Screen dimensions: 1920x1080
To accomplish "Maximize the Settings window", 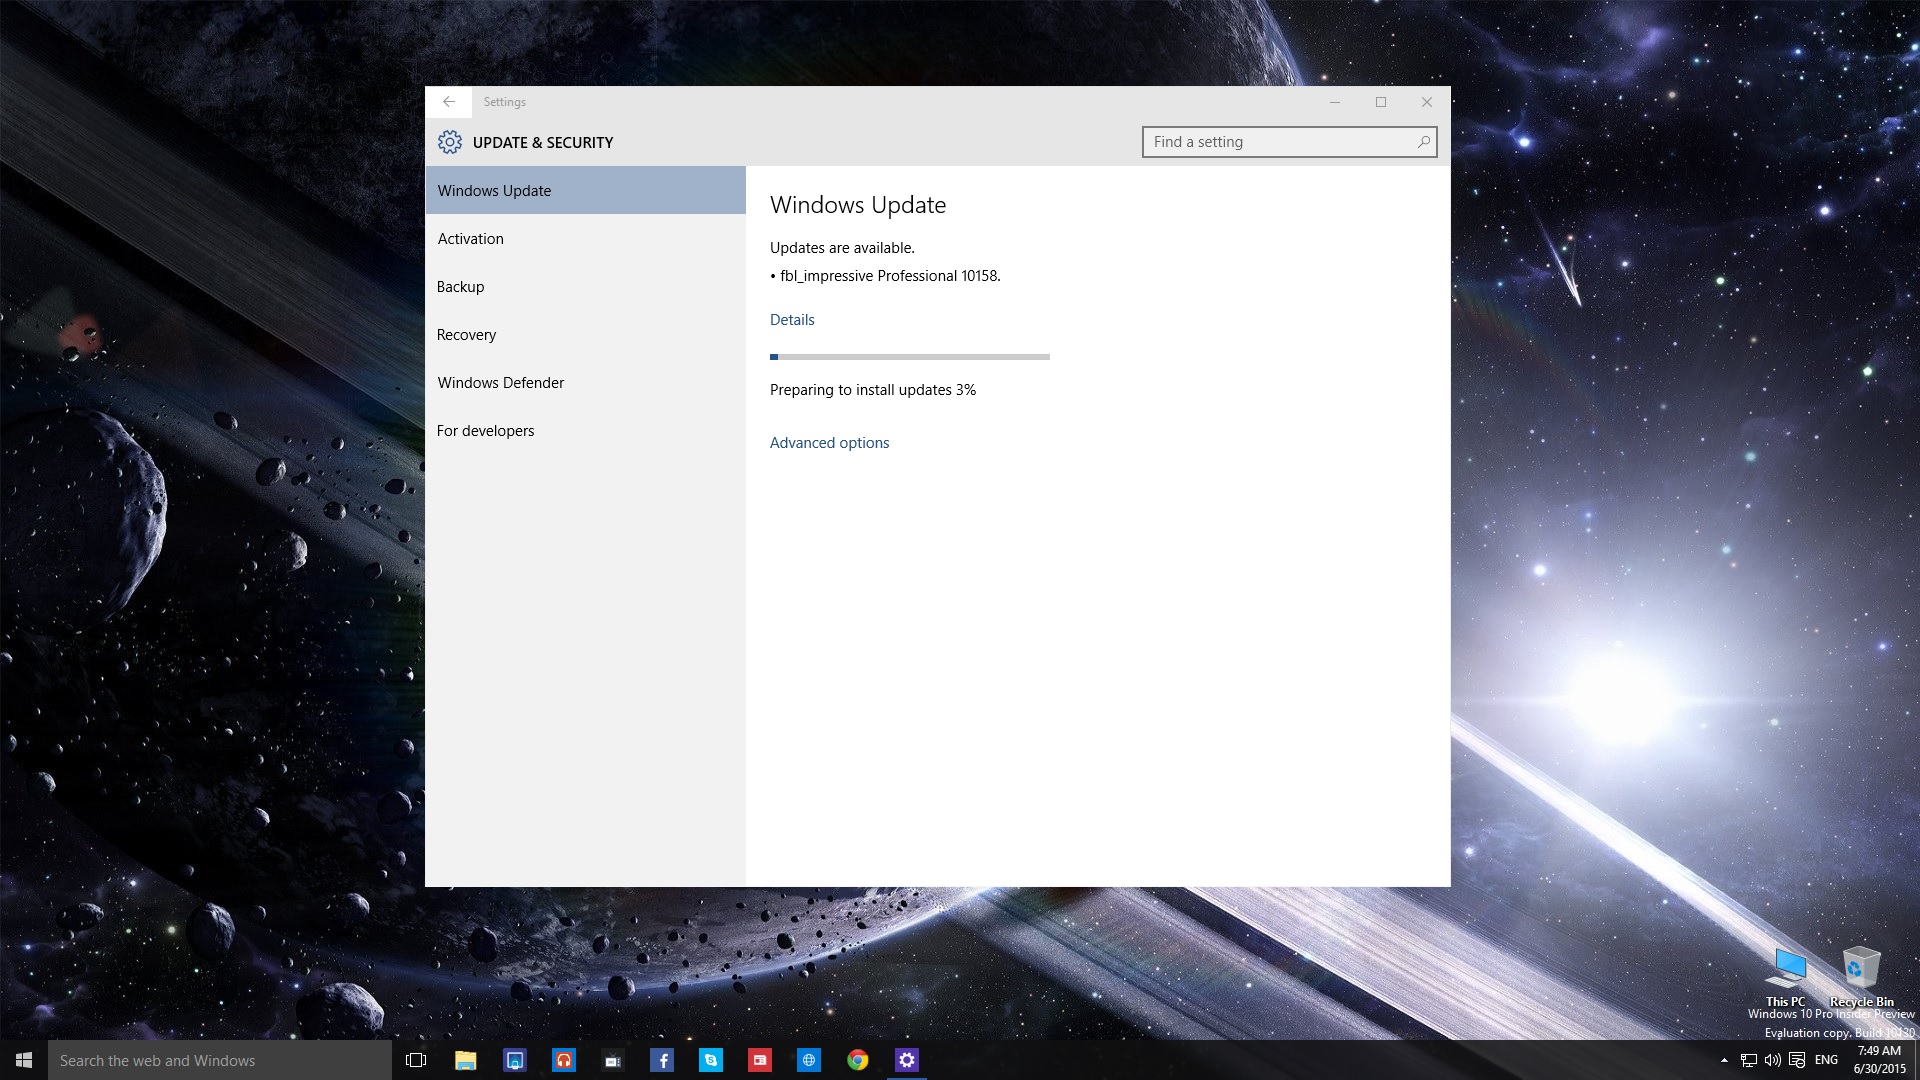I will (x=1381, y=102).
